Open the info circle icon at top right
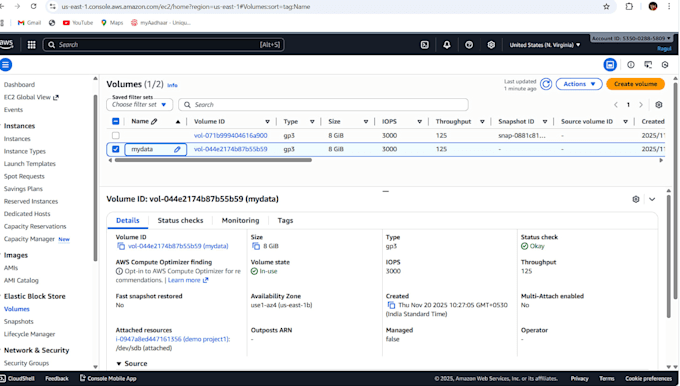Image resolution: width=680 pixels, height=386 pixels. 631,65
